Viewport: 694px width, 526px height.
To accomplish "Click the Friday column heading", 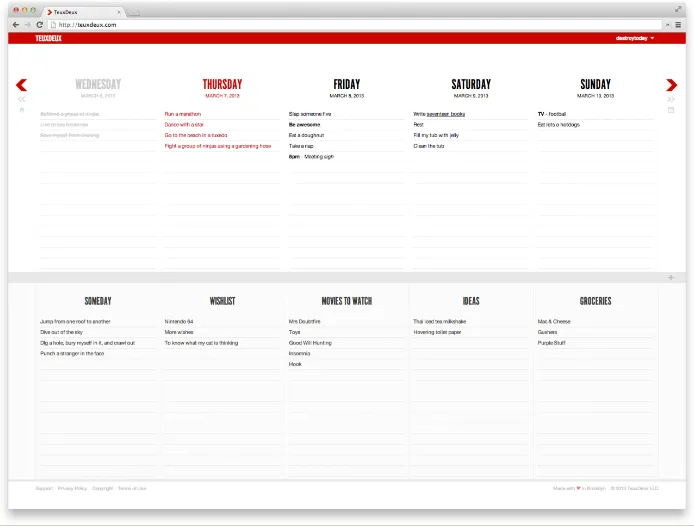I will pyautogui.click(x=347, y=84).
